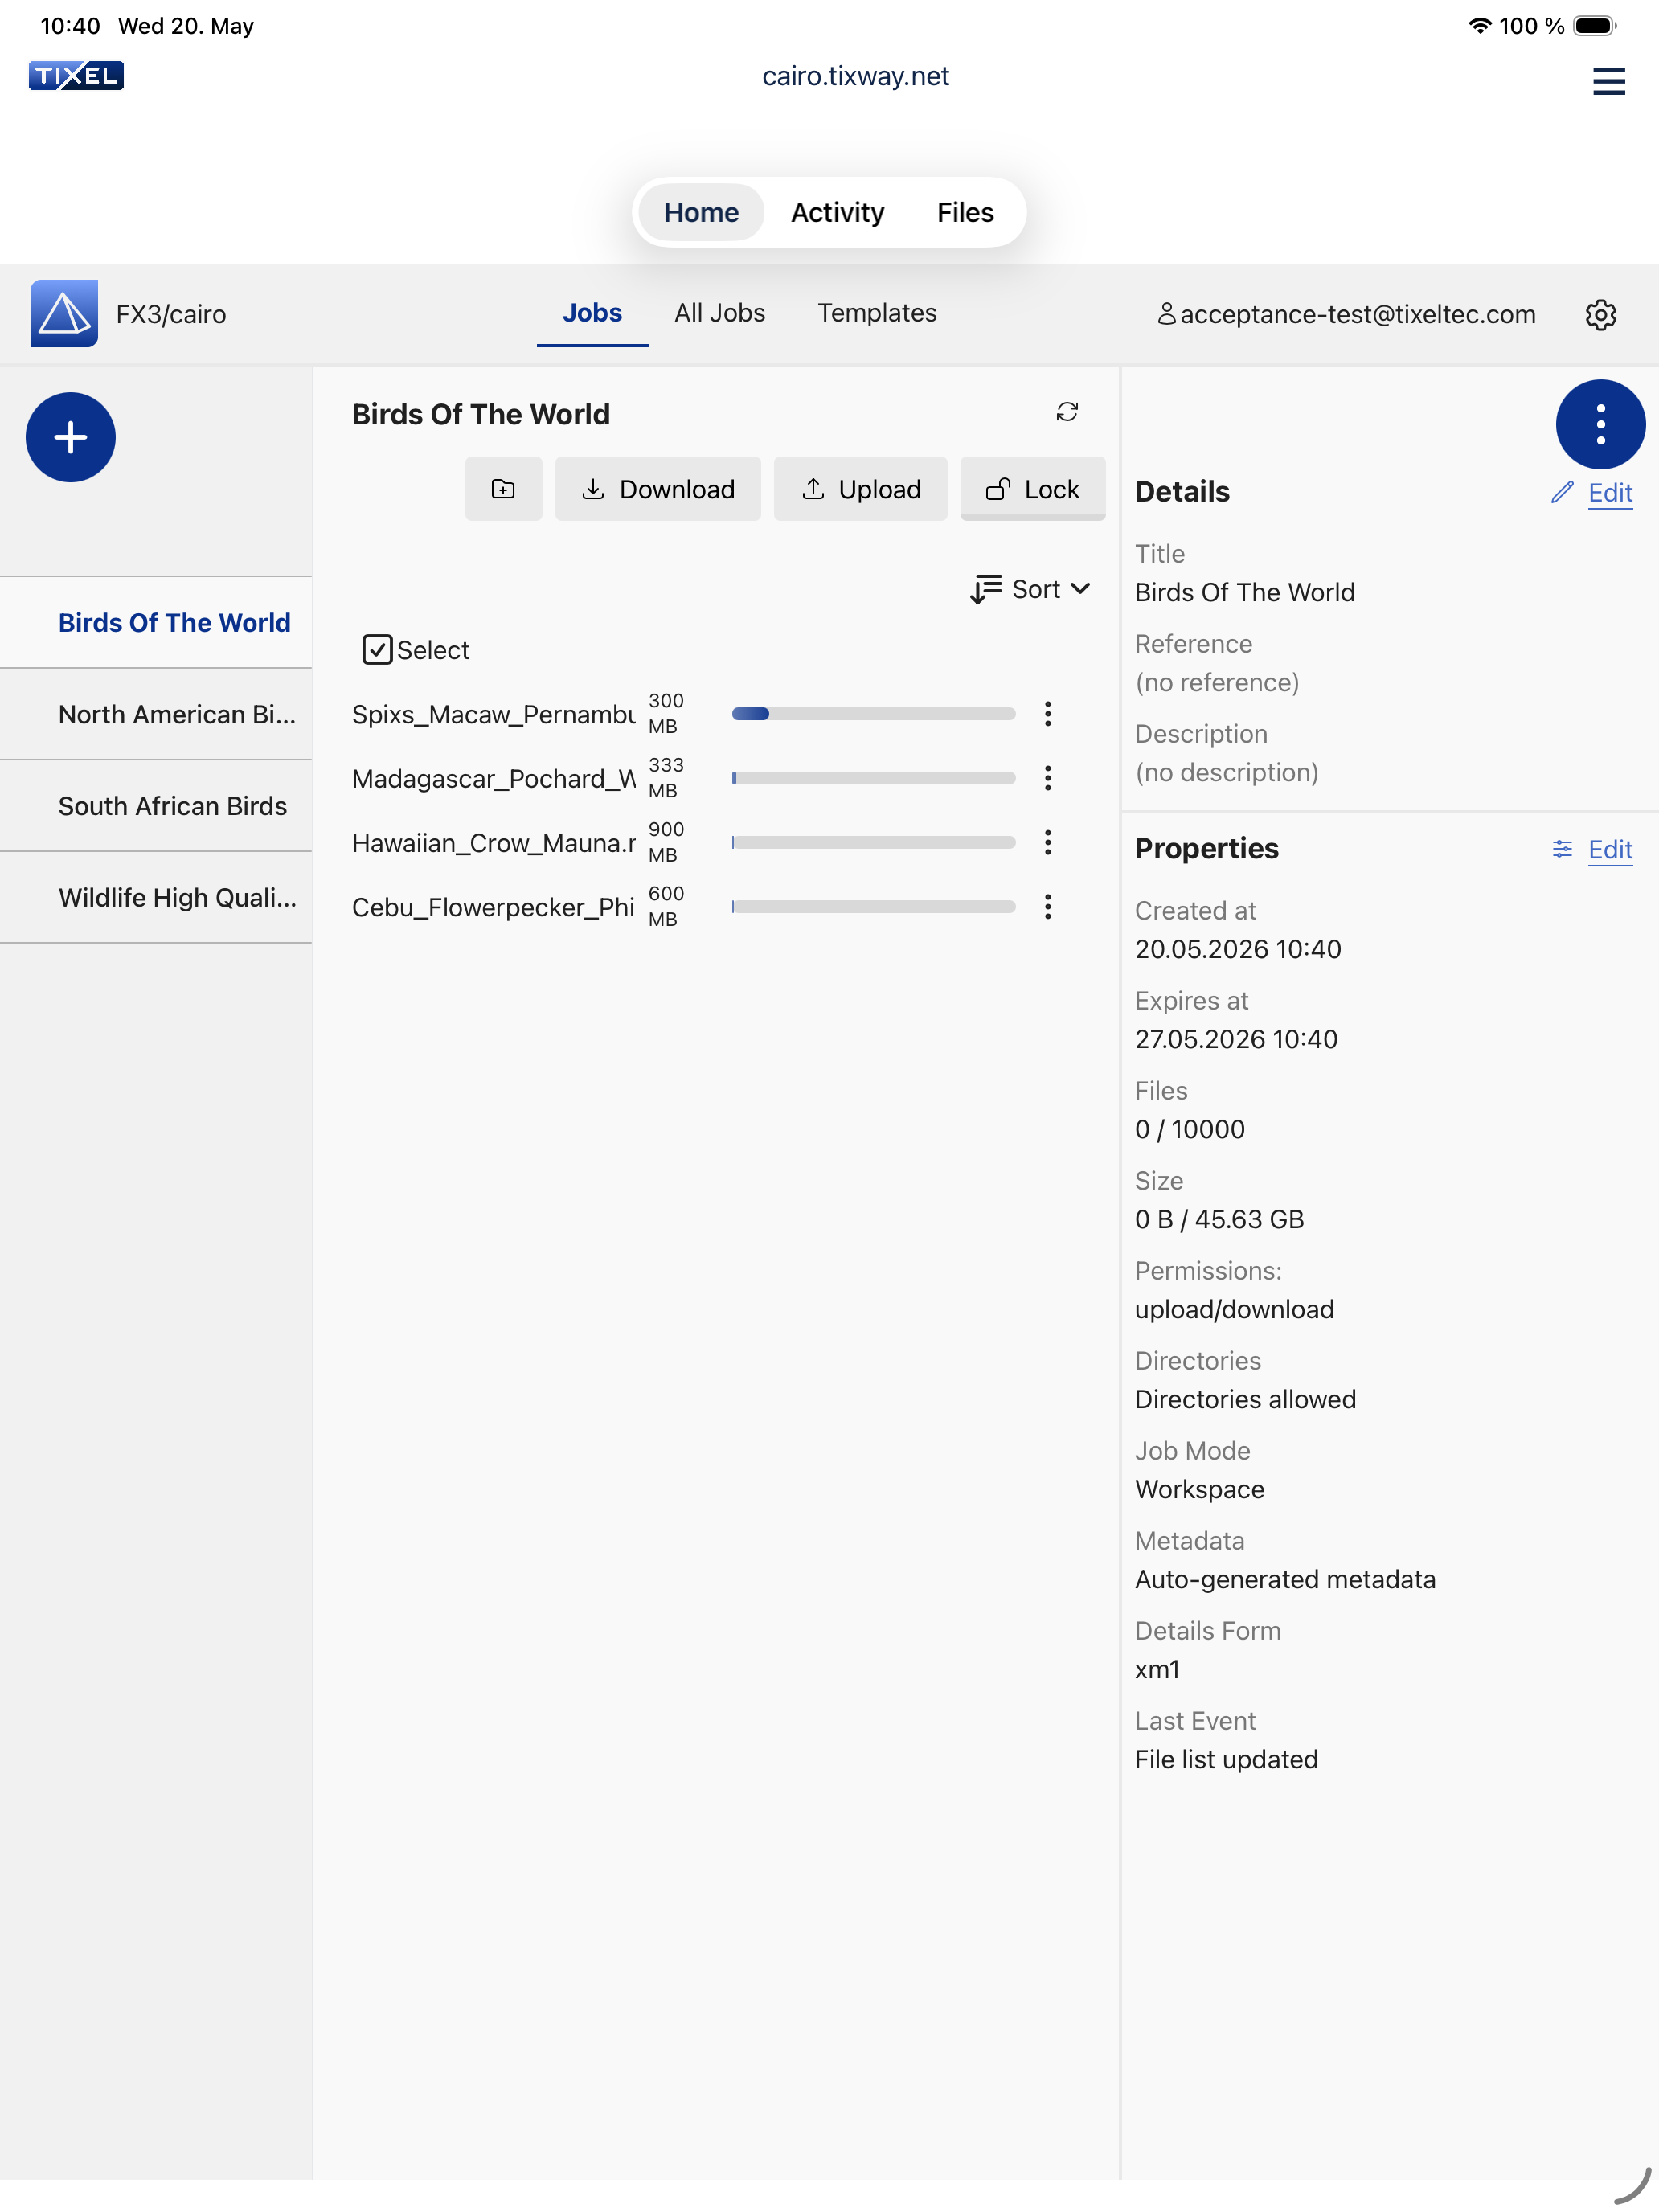Viewport: 1659px width, 2212px height.
Task: Select the Birds Of The World job
Action: click(156, 622)
